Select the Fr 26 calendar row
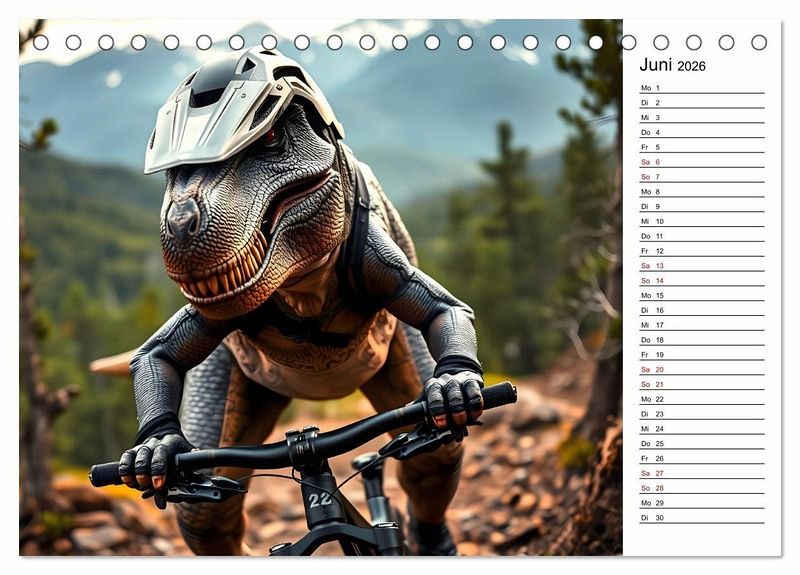This screenshot has width=800, height=575. 701,458
